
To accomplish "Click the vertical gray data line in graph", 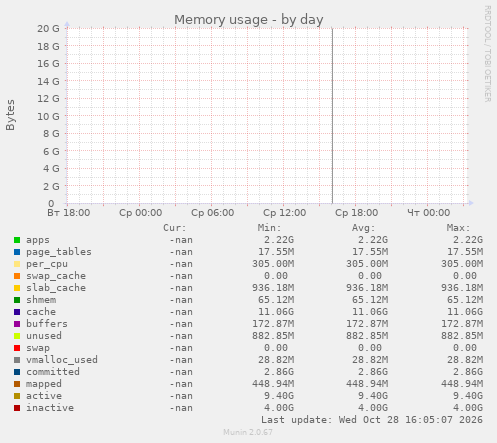I will point(332,116).
